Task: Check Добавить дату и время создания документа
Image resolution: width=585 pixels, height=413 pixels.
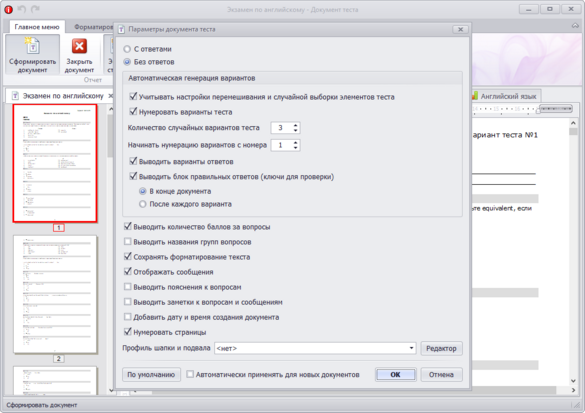Action: [128, 317]
